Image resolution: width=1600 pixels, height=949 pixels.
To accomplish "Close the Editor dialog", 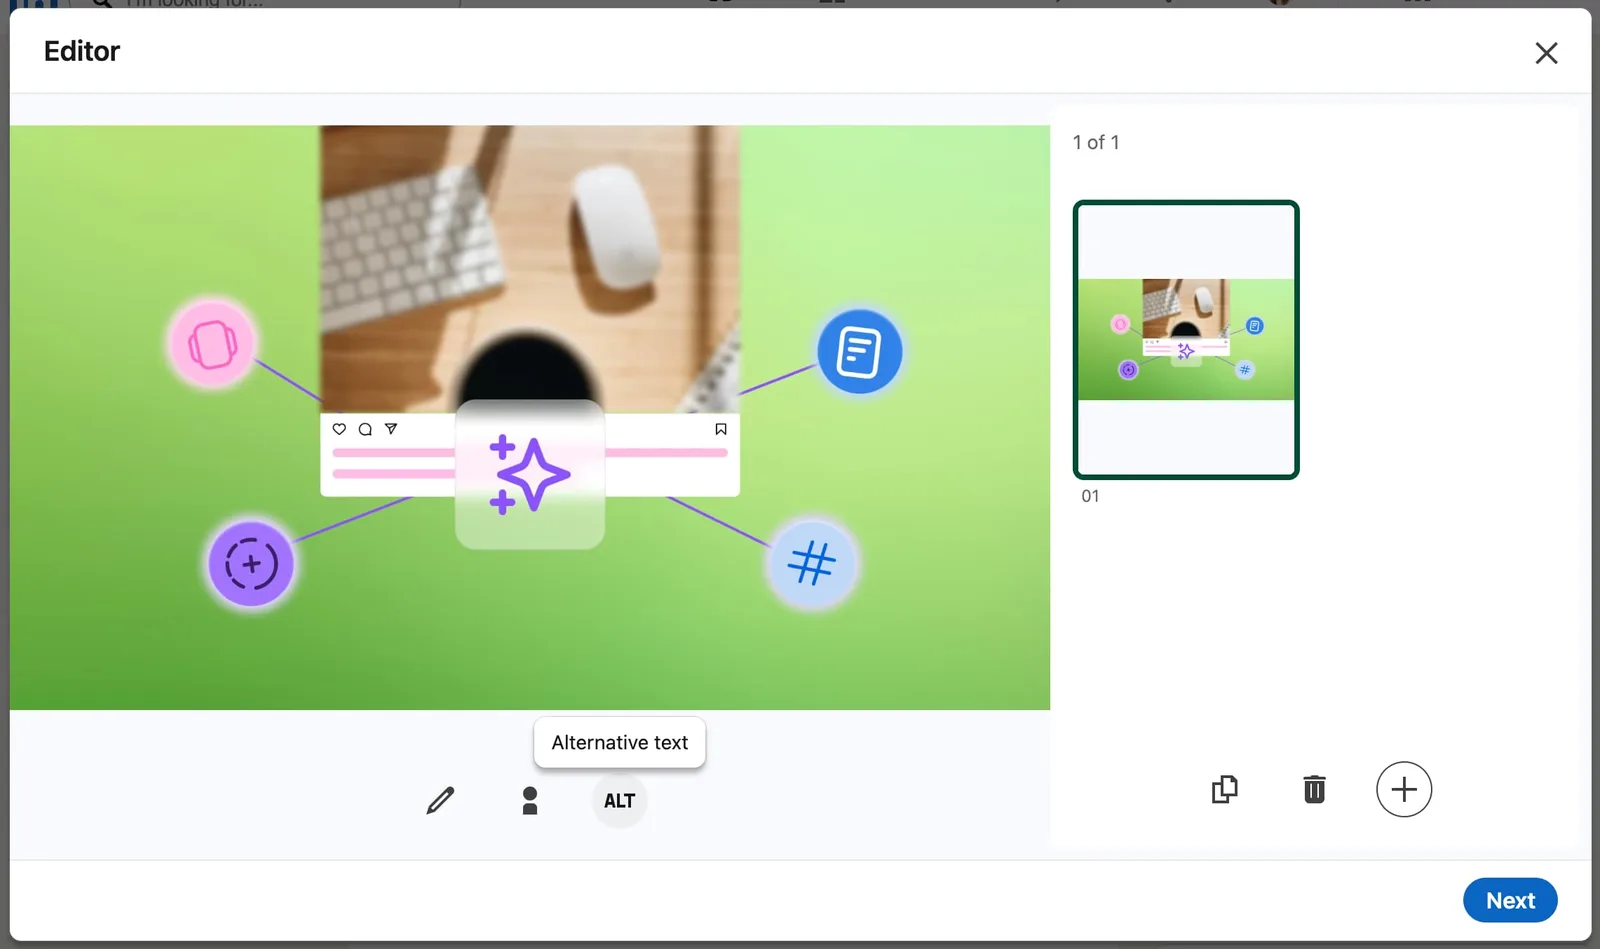I will click(1546, 52).
